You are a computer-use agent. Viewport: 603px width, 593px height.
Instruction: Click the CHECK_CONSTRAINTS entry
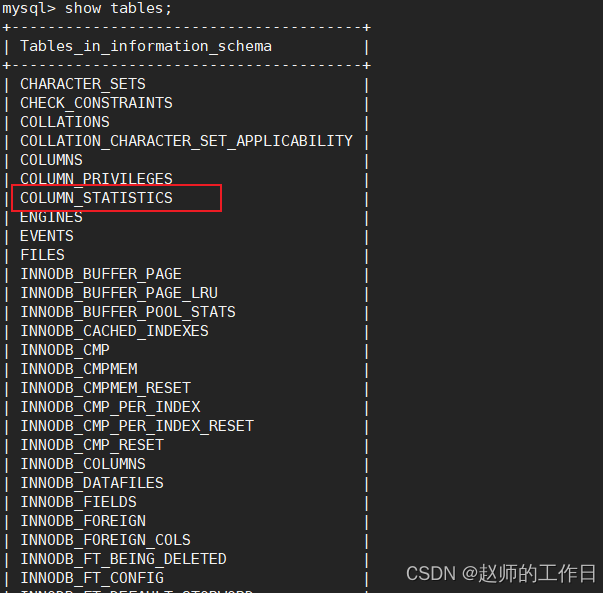click(96, 103)
